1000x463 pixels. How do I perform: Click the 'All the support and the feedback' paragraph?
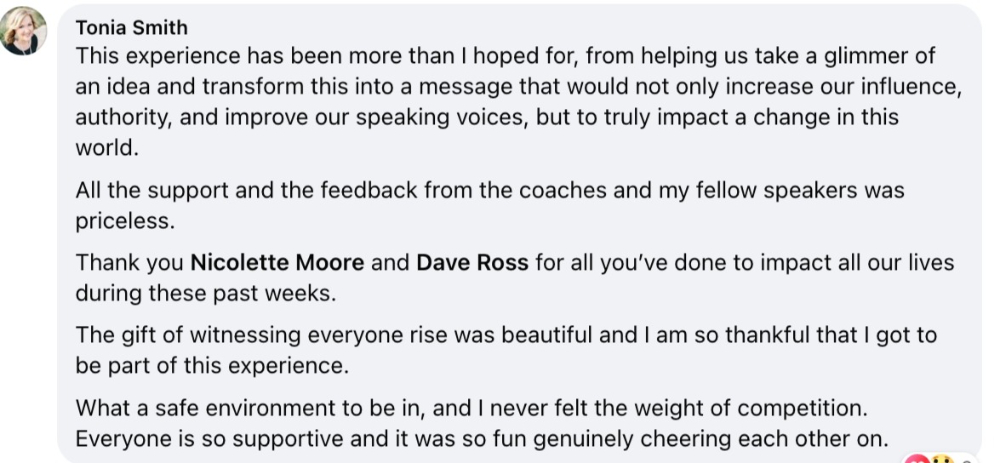tap(490, 205)
